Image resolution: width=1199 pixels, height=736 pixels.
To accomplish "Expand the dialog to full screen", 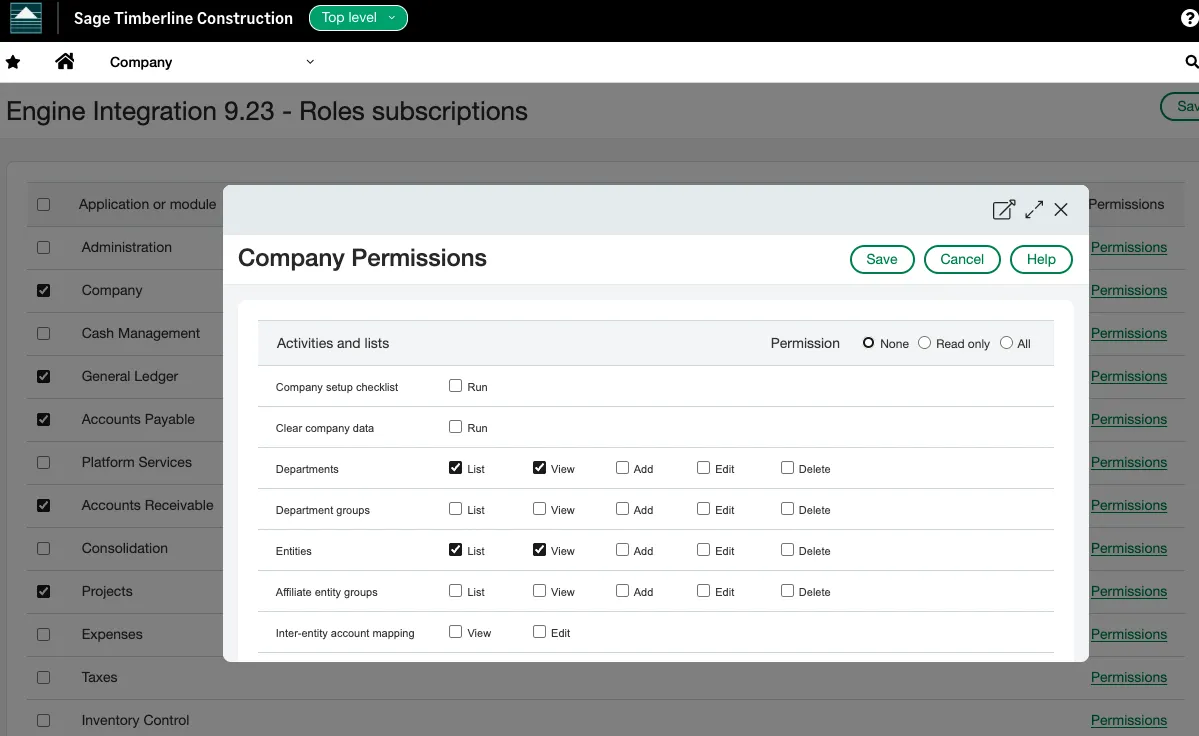I will (x=1034, y=209).
